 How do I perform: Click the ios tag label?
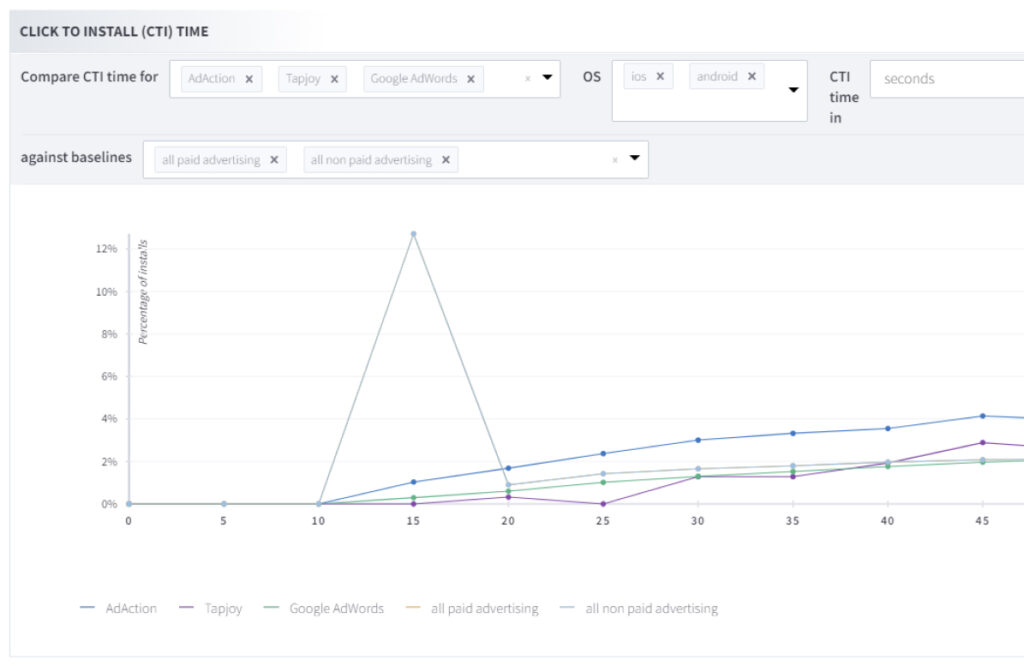coord(639,76)
